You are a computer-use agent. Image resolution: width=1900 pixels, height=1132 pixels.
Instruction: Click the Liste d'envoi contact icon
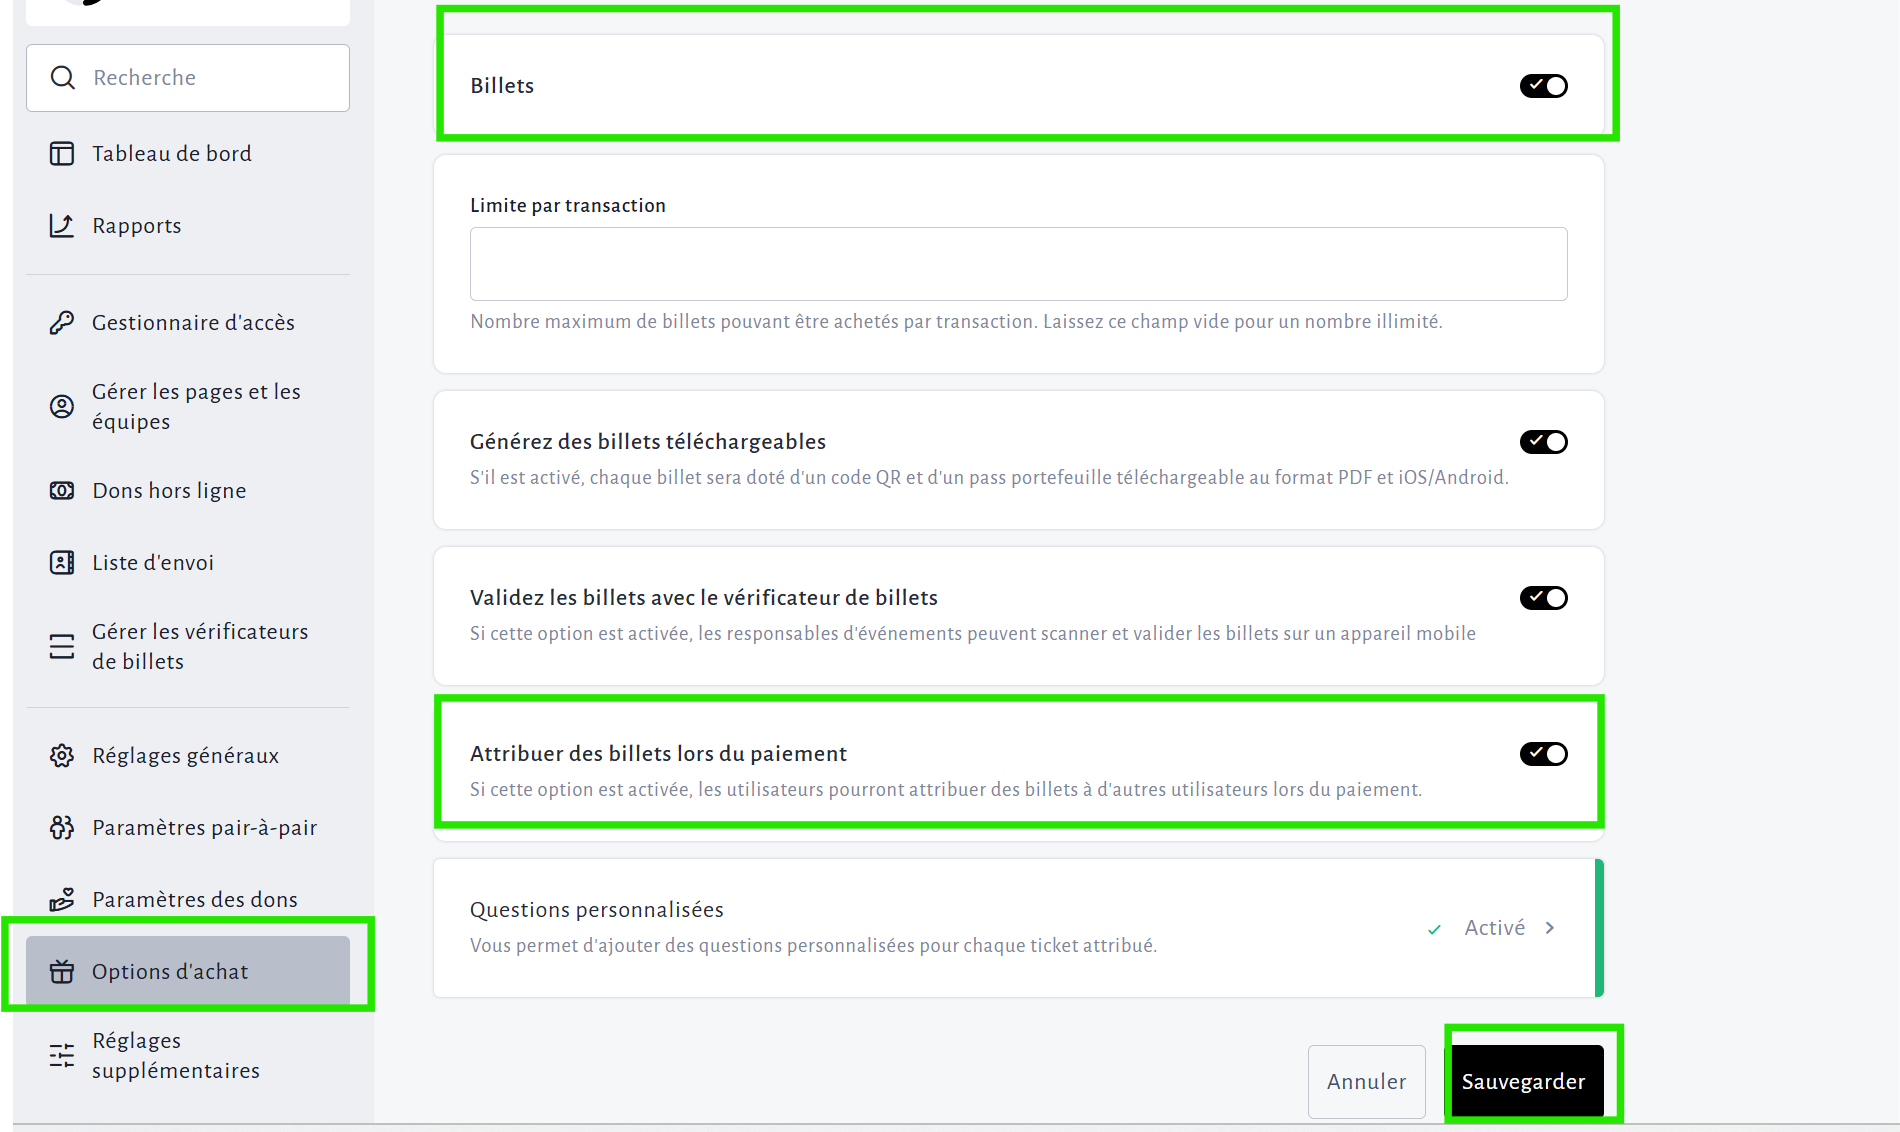62,563
